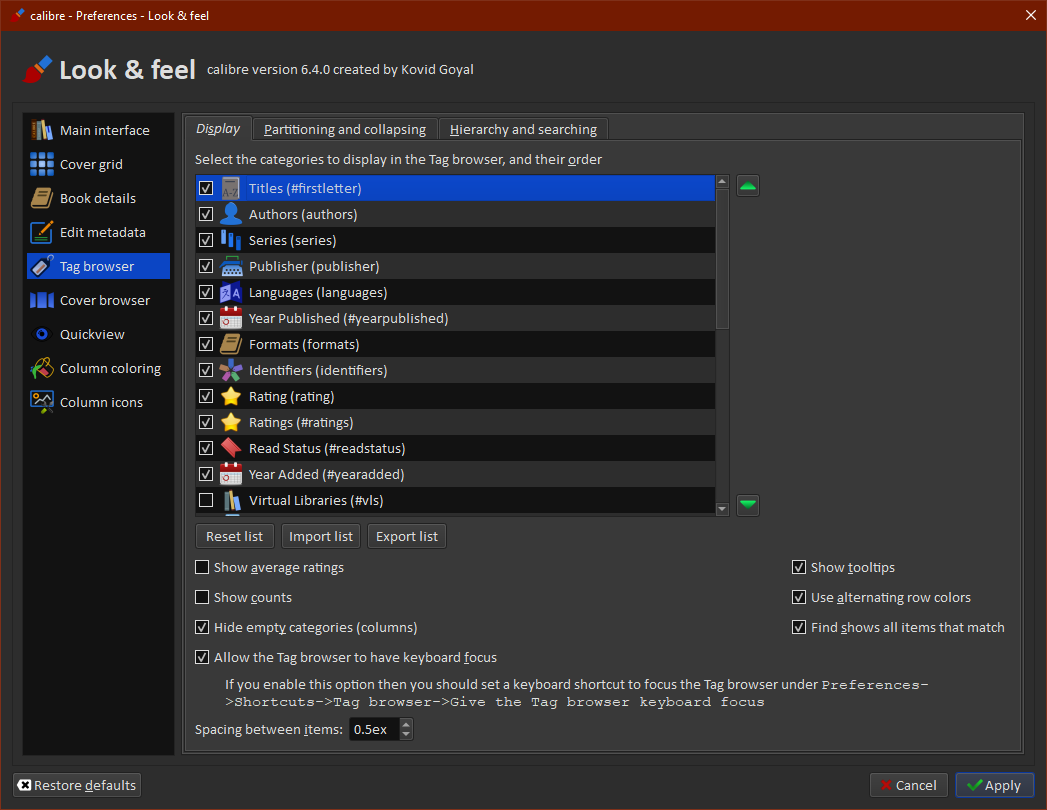Click the spacing between items input field
Viewport: 1047px width, 810px height.
pyautogui.click(x=373, y=730)
